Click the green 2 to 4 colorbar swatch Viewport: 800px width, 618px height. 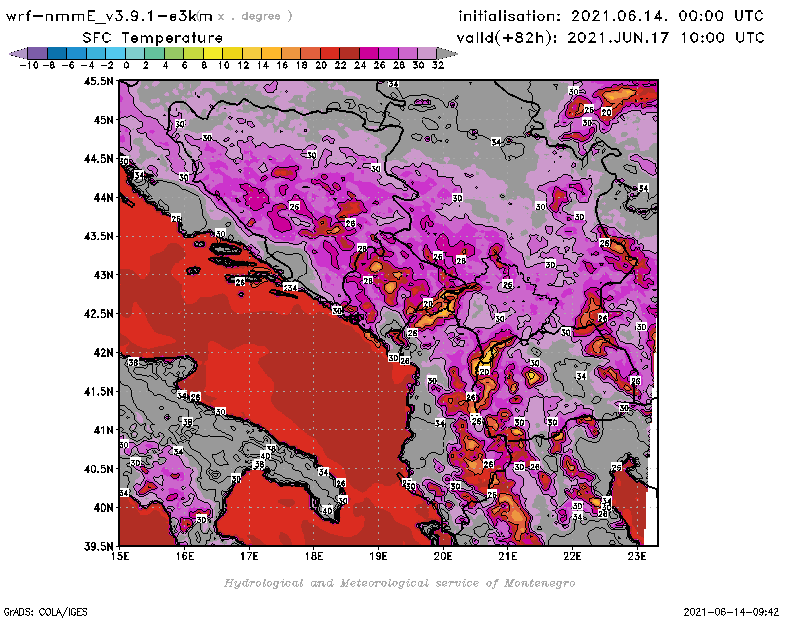tap(155, 54)
